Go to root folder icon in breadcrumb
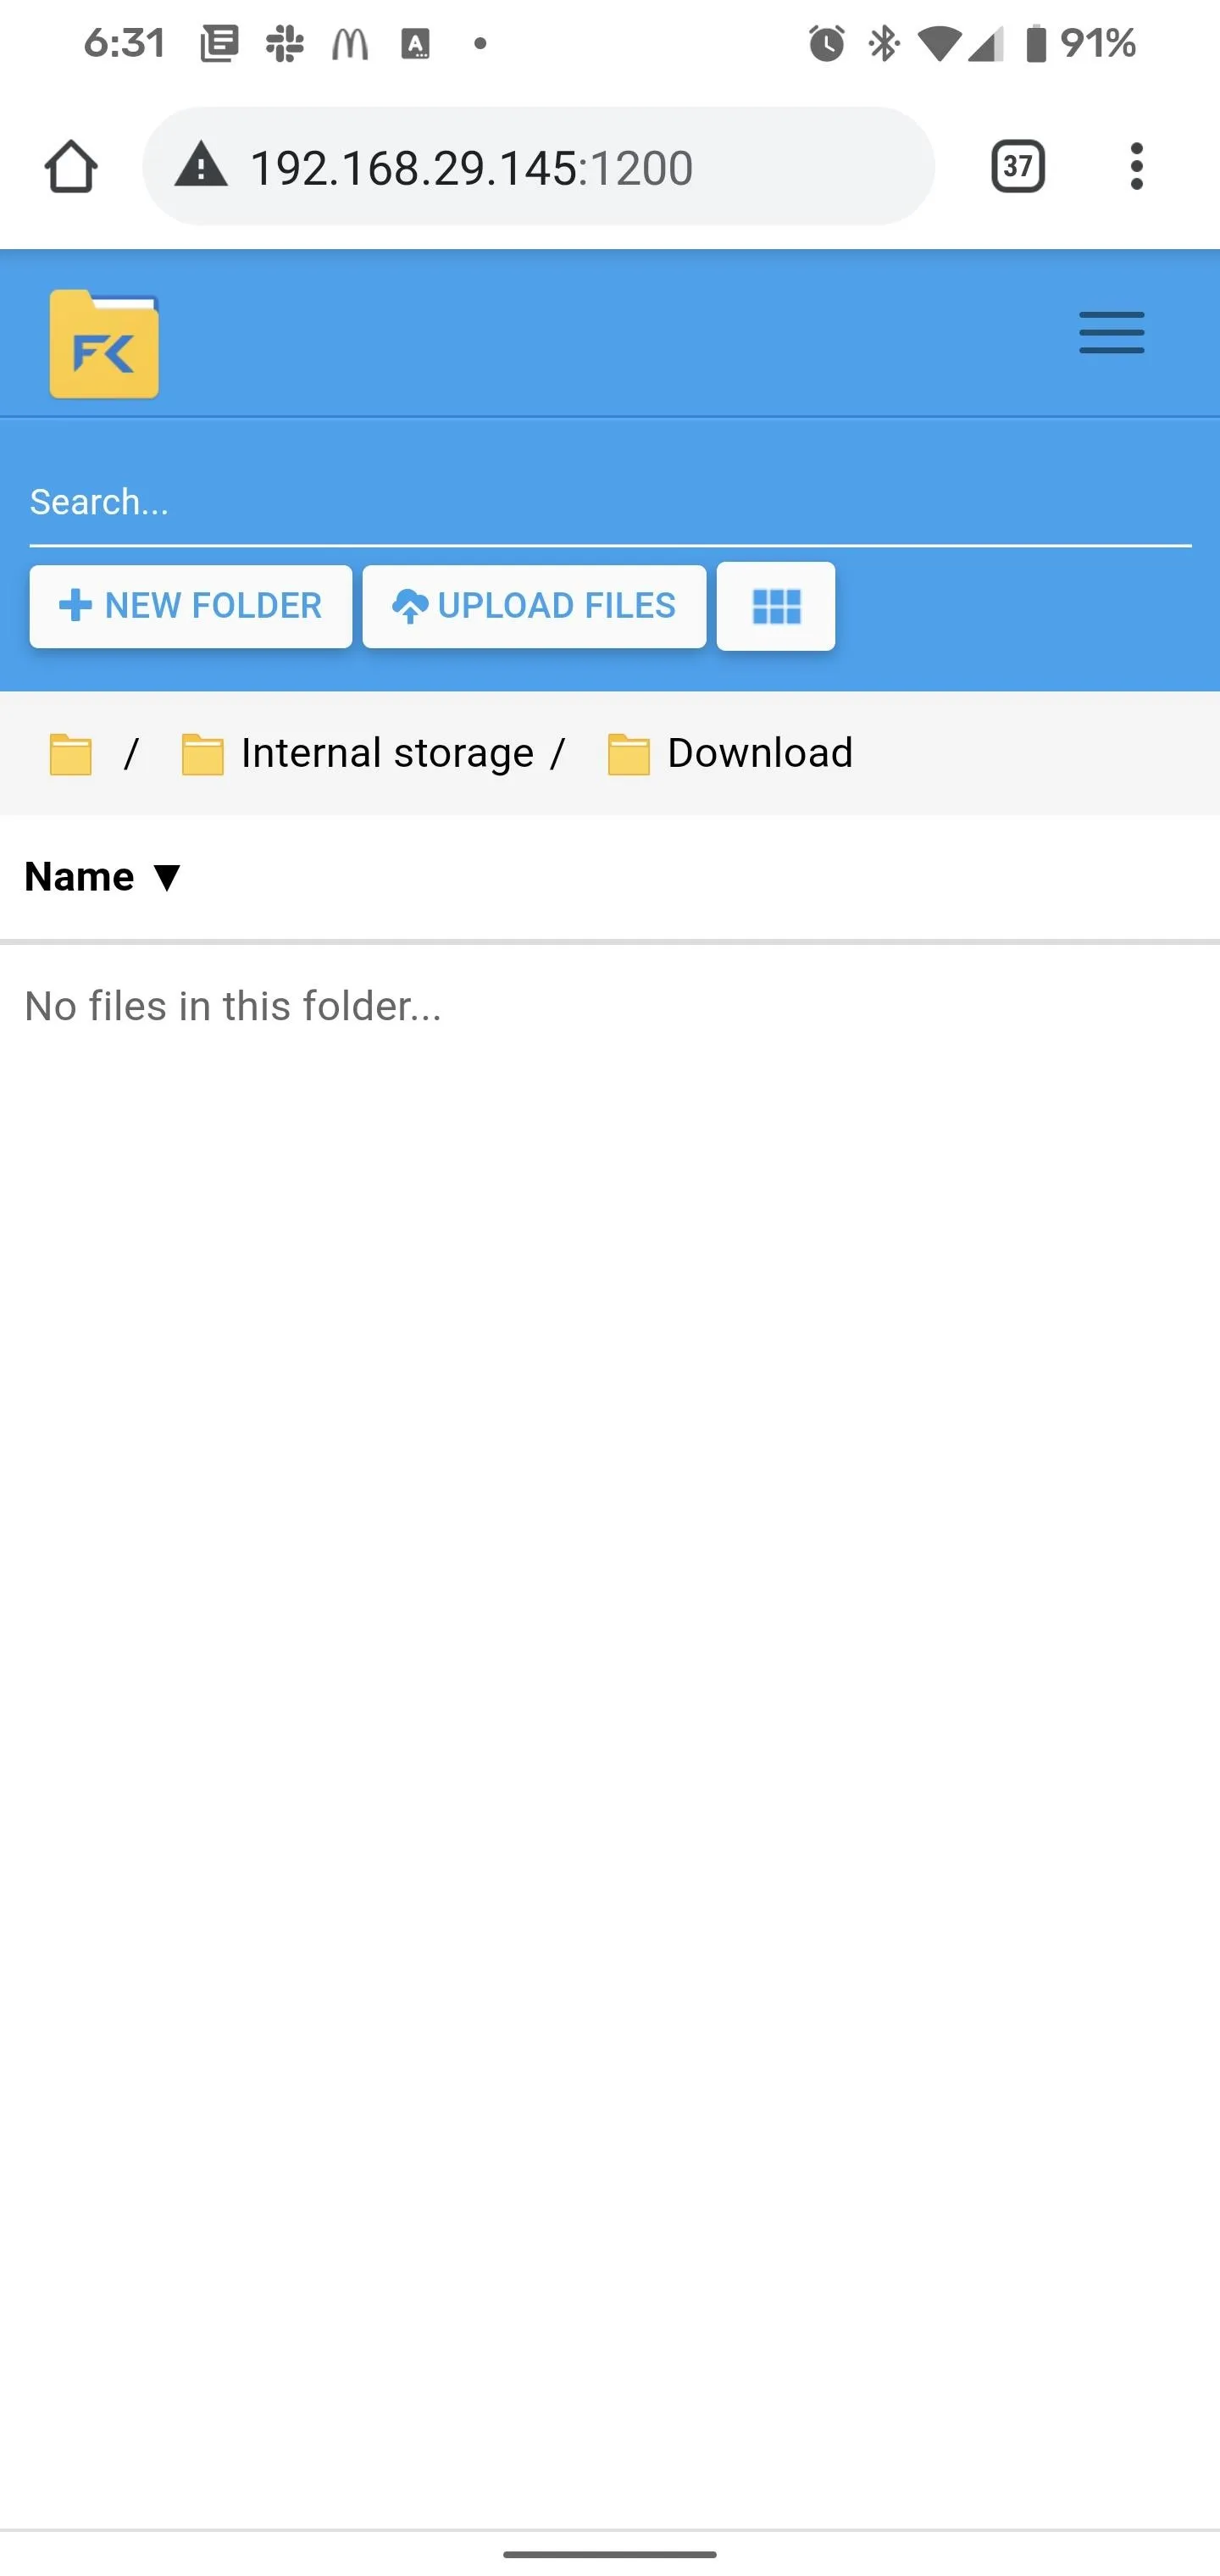The height and width of the screenshot is (2576, 1220). 71,754
